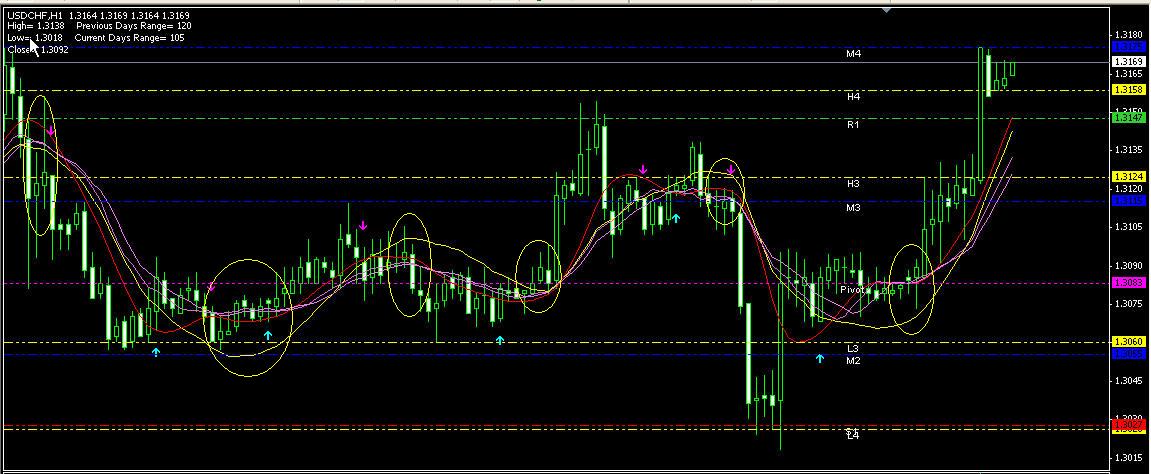Click the 1.3045 price scale value
Screen dimensions: 1151x474
[x=1128, y=381]
